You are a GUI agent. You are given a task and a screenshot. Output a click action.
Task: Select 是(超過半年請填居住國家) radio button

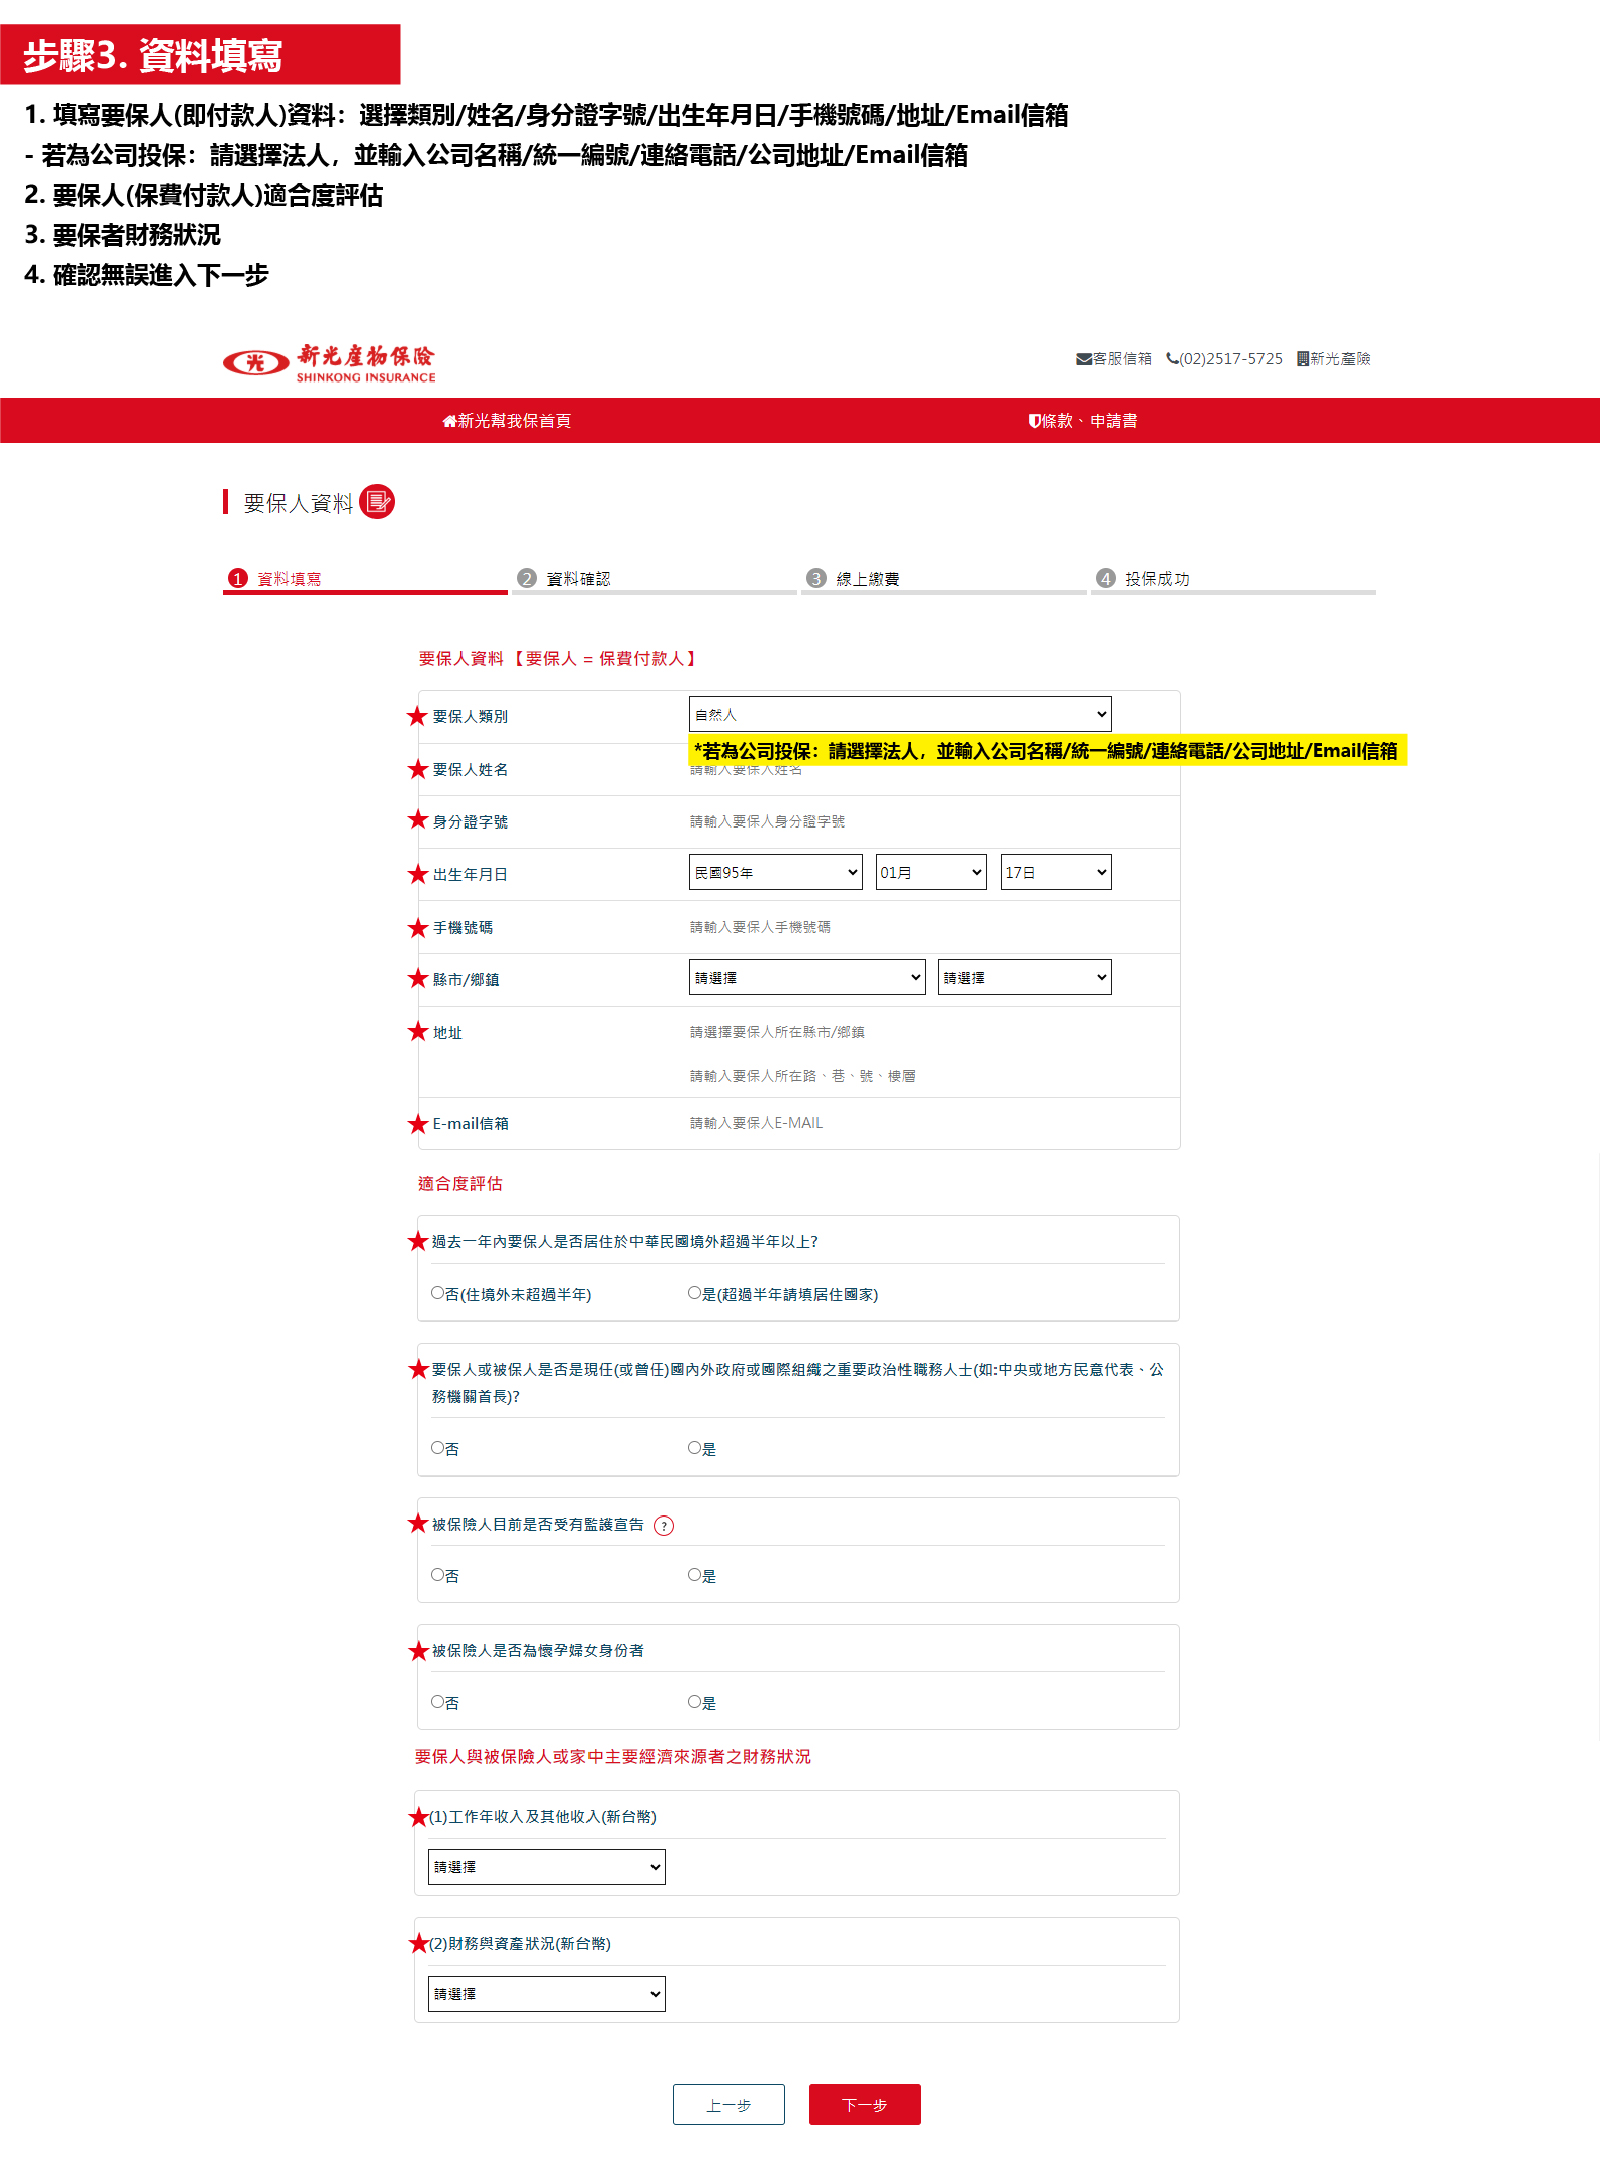coord(695,1293)
